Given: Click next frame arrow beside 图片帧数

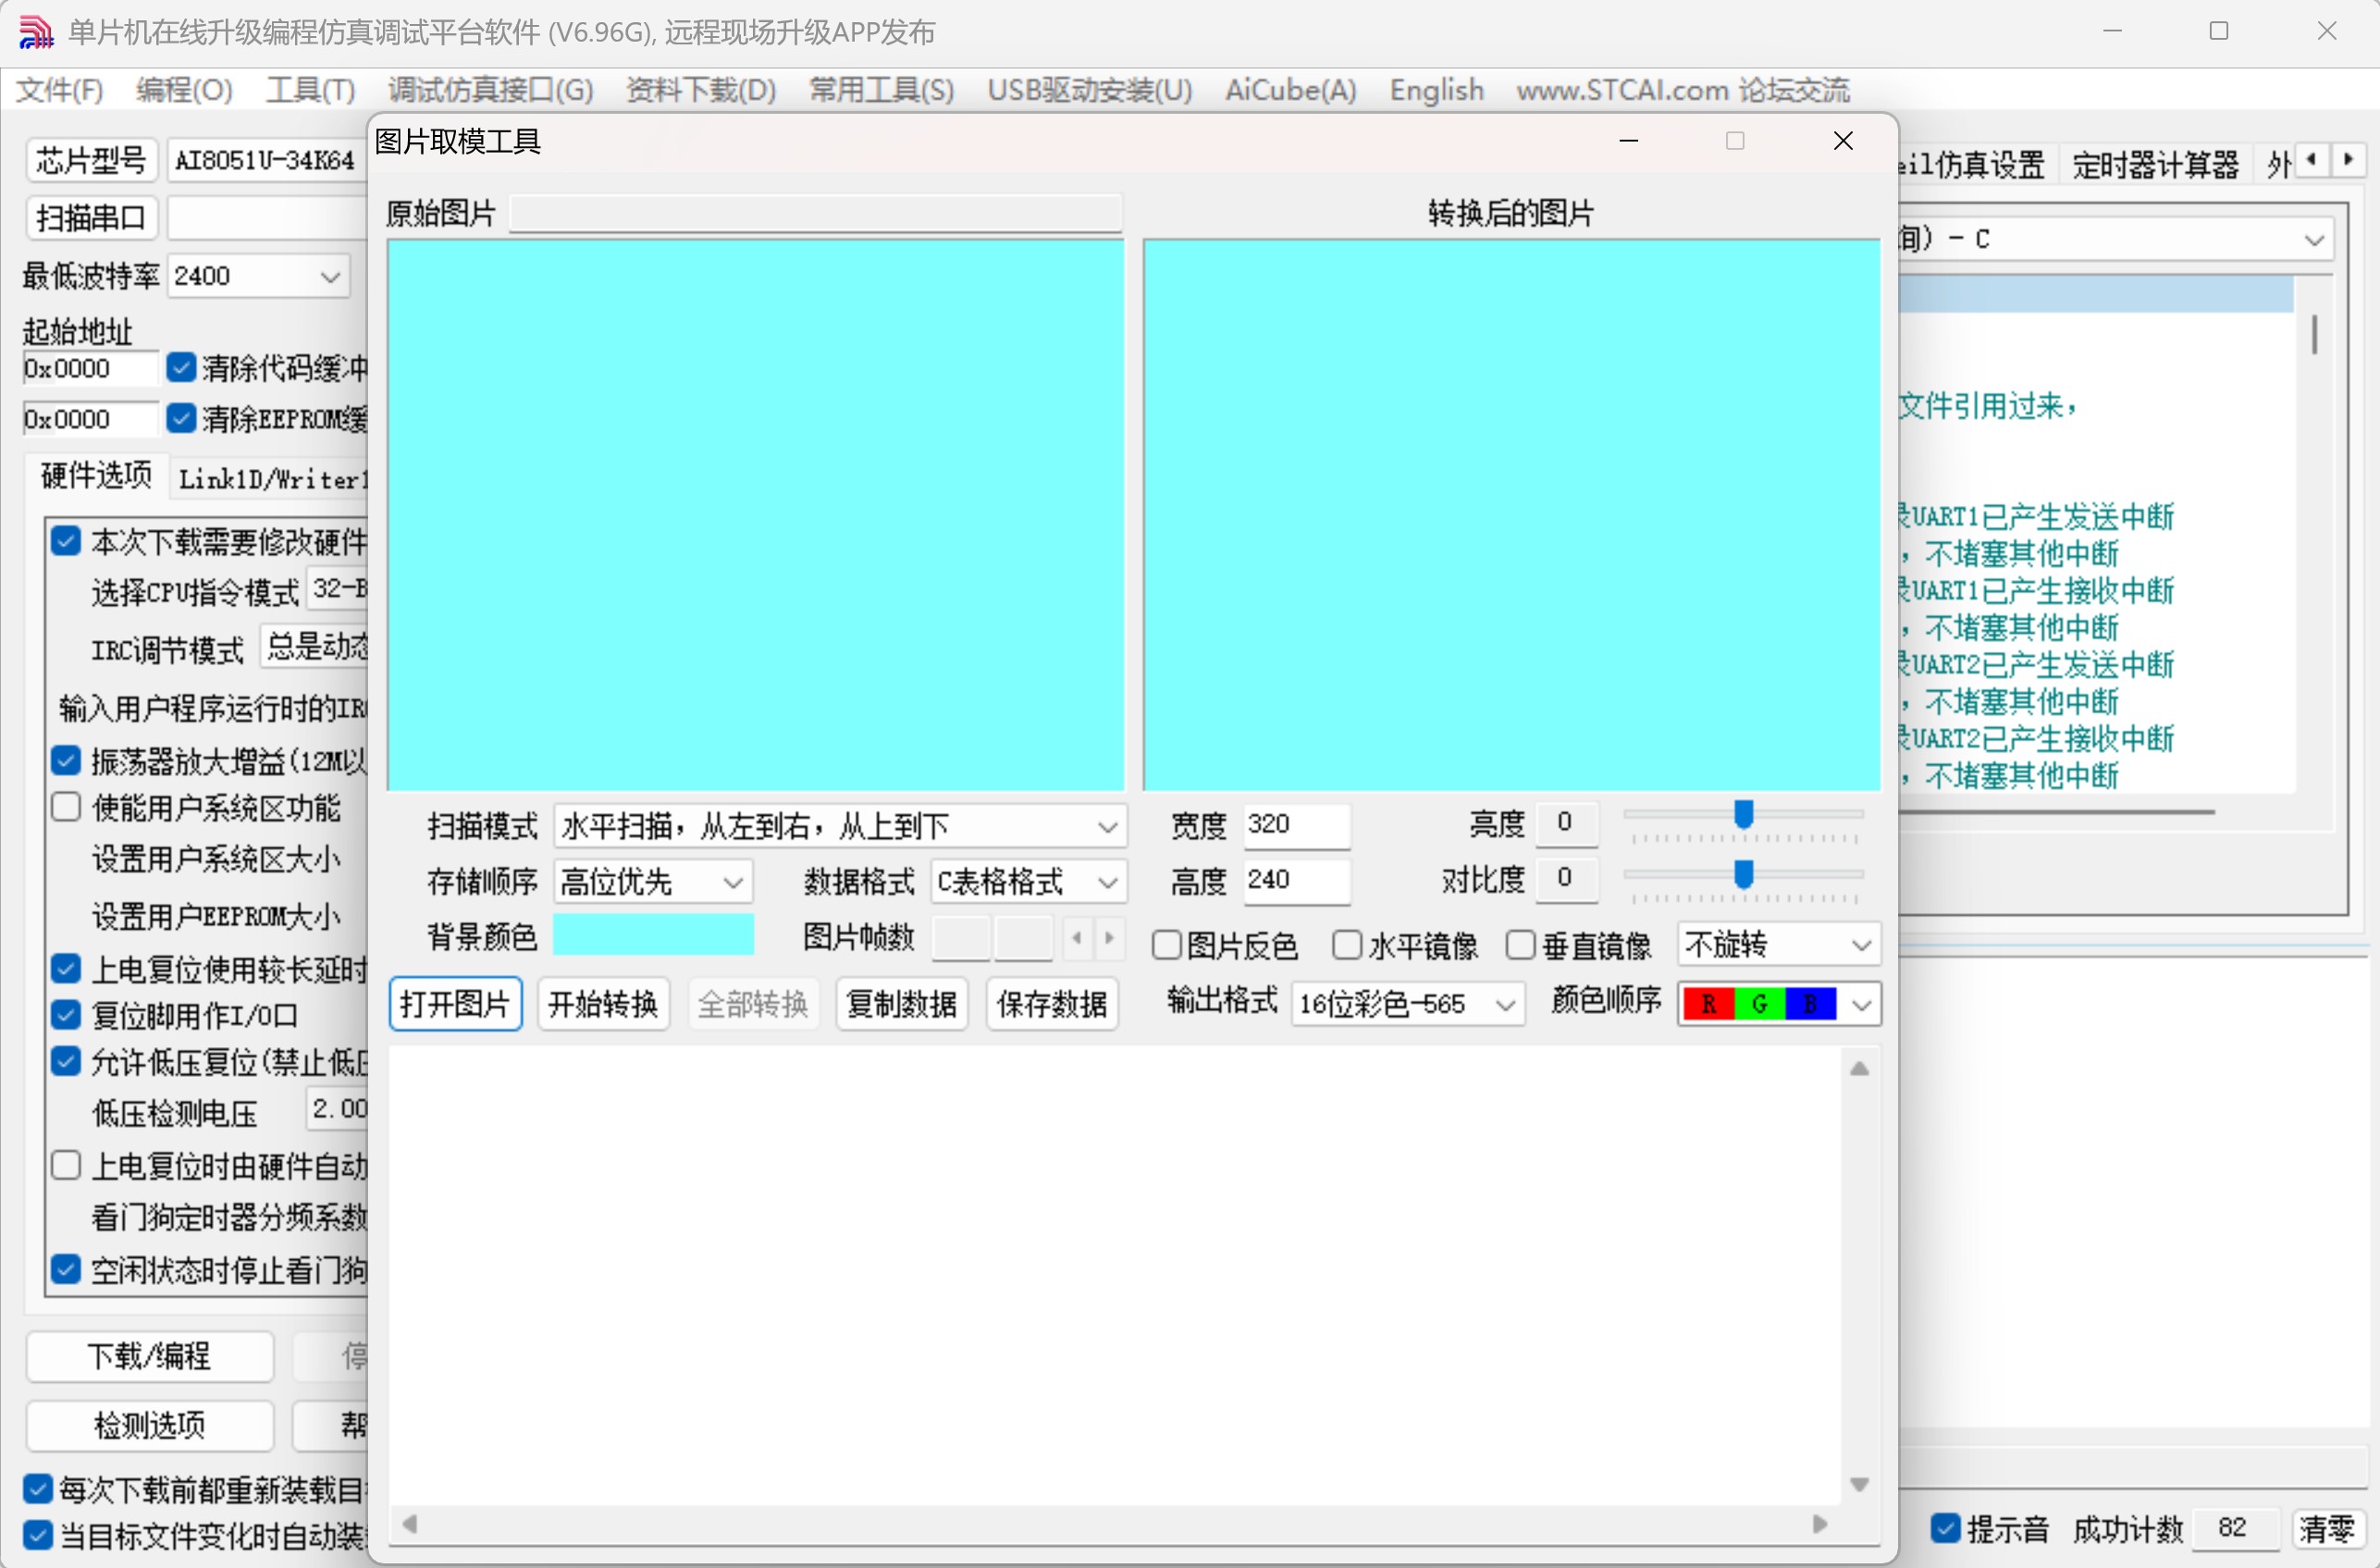Looking at the screenshot, I should 1110,938.
